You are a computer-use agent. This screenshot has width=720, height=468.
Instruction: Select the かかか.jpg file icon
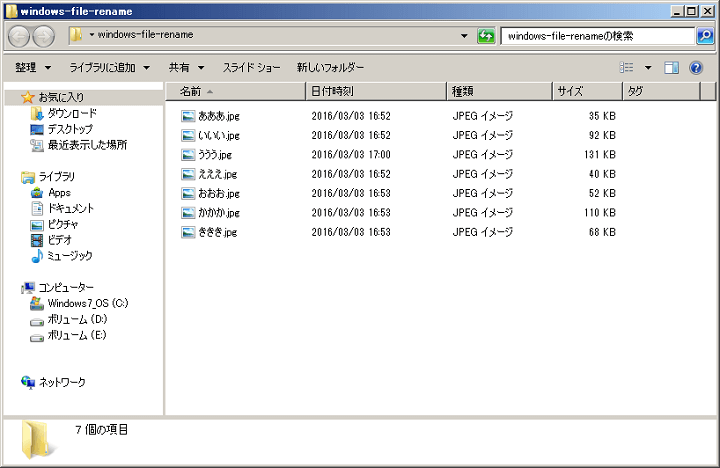coord(188,213)
